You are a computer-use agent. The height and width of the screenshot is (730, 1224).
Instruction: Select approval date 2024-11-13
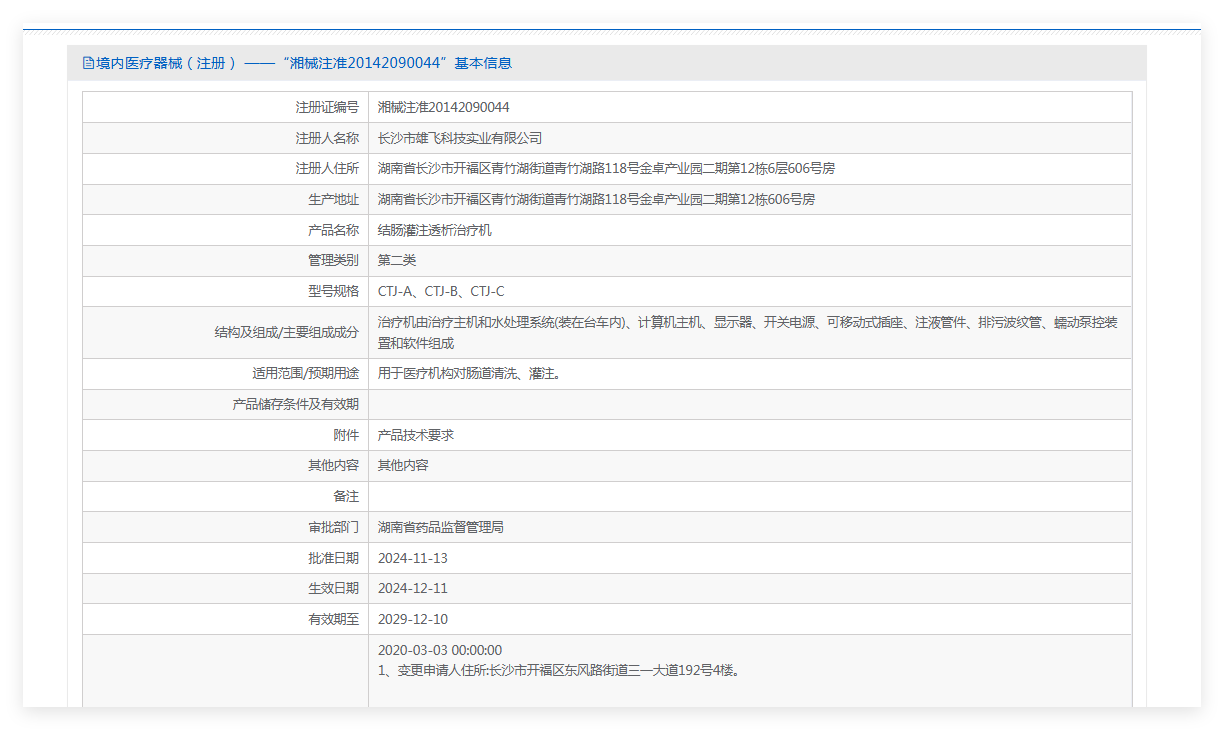click(x=413, y=558)
